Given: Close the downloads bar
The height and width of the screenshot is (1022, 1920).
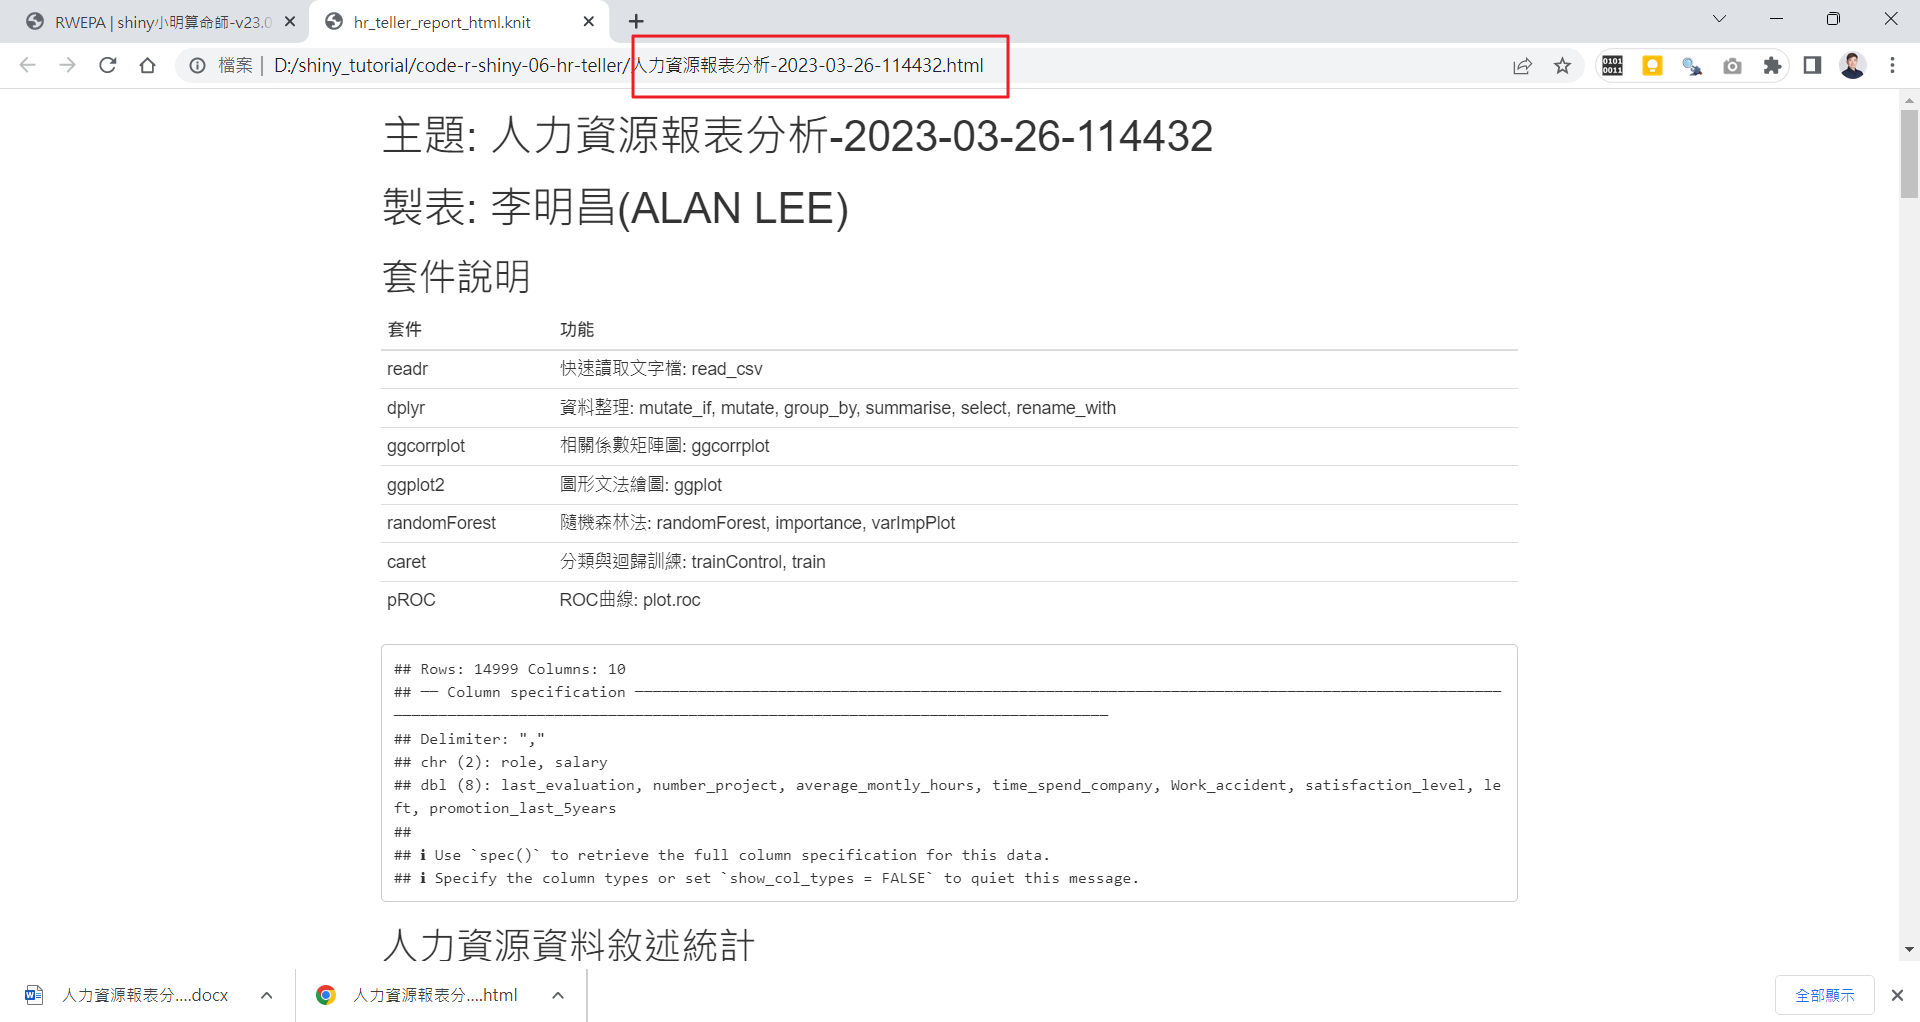Looking at the screenshot, I should pyautogui.click(x=1897, y=995).
